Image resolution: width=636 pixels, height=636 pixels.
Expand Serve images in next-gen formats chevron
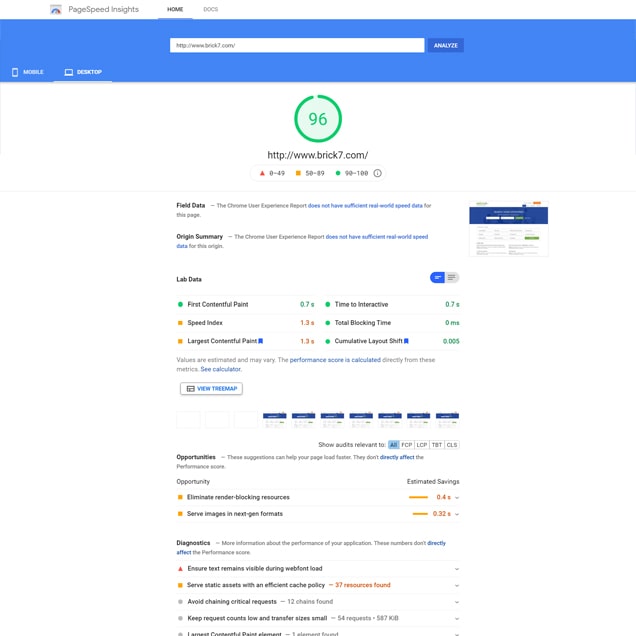(x=457, y=514)
